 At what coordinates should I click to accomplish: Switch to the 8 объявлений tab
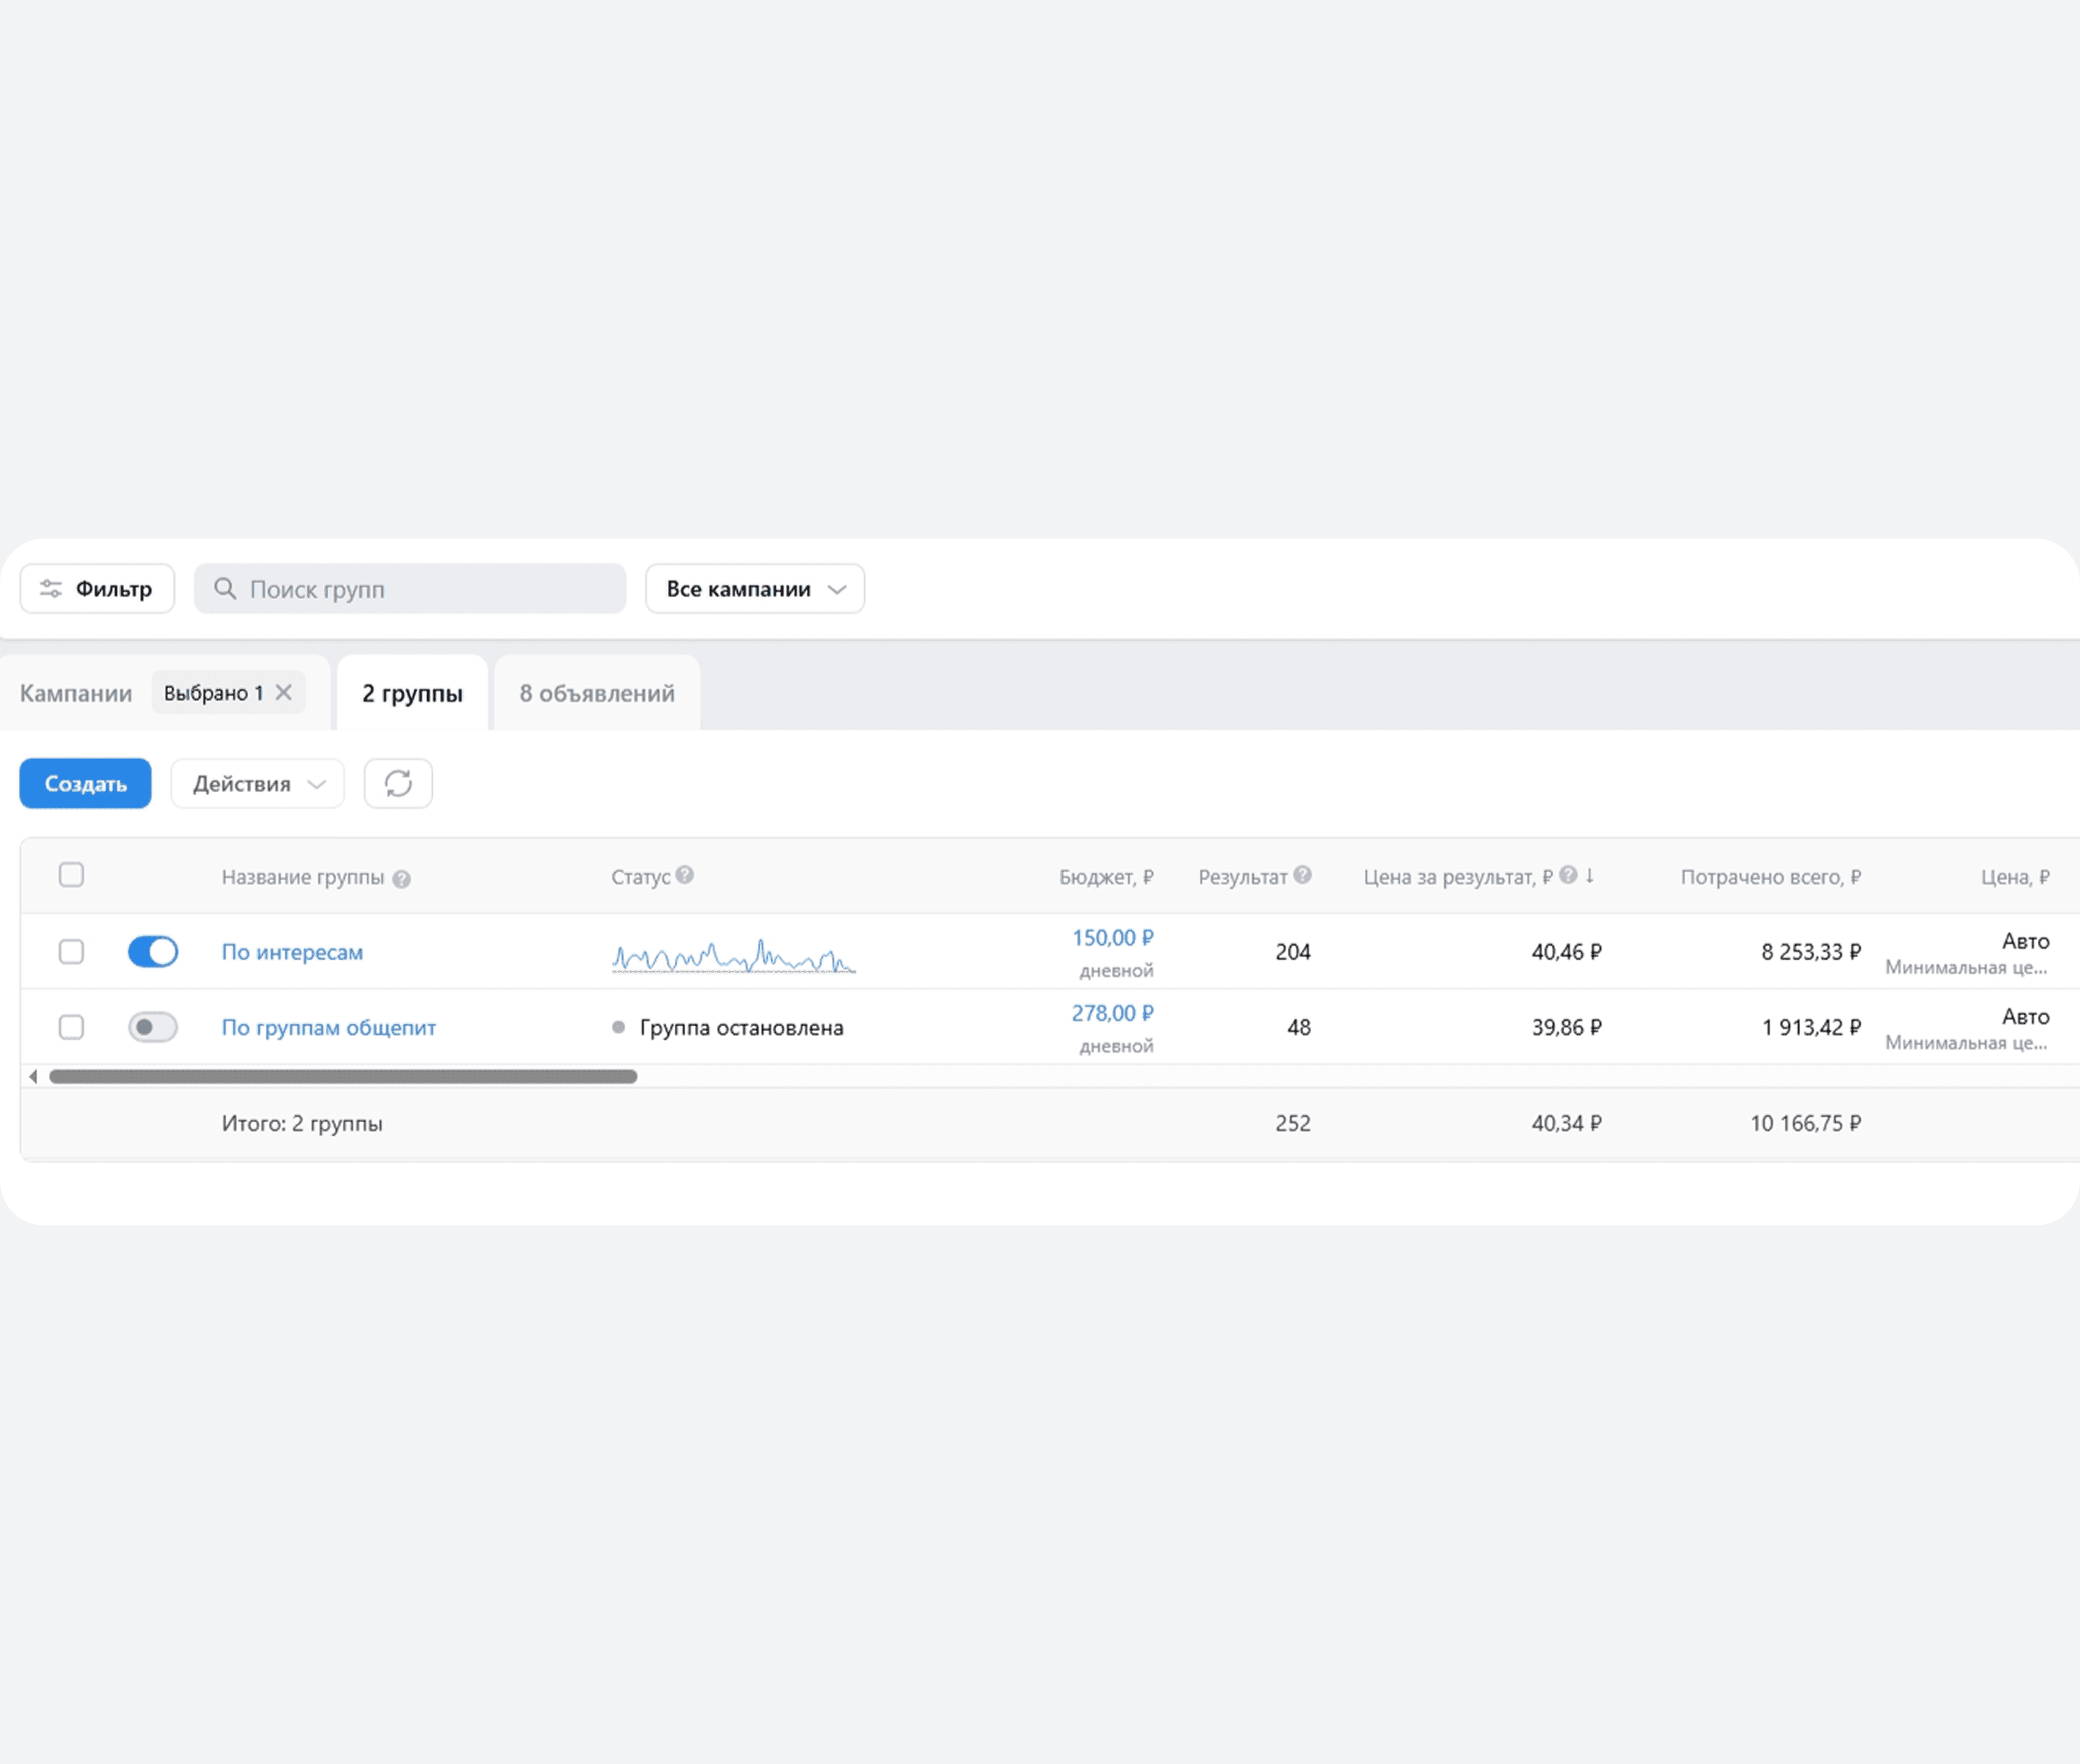point(597,693)
